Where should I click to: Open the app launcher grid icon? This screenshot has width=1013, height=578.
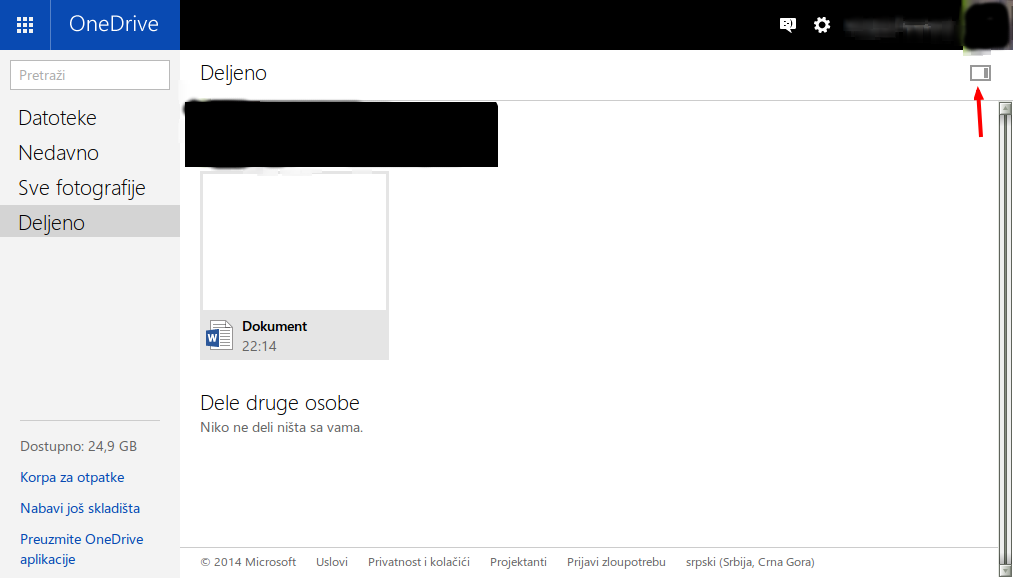25,25
